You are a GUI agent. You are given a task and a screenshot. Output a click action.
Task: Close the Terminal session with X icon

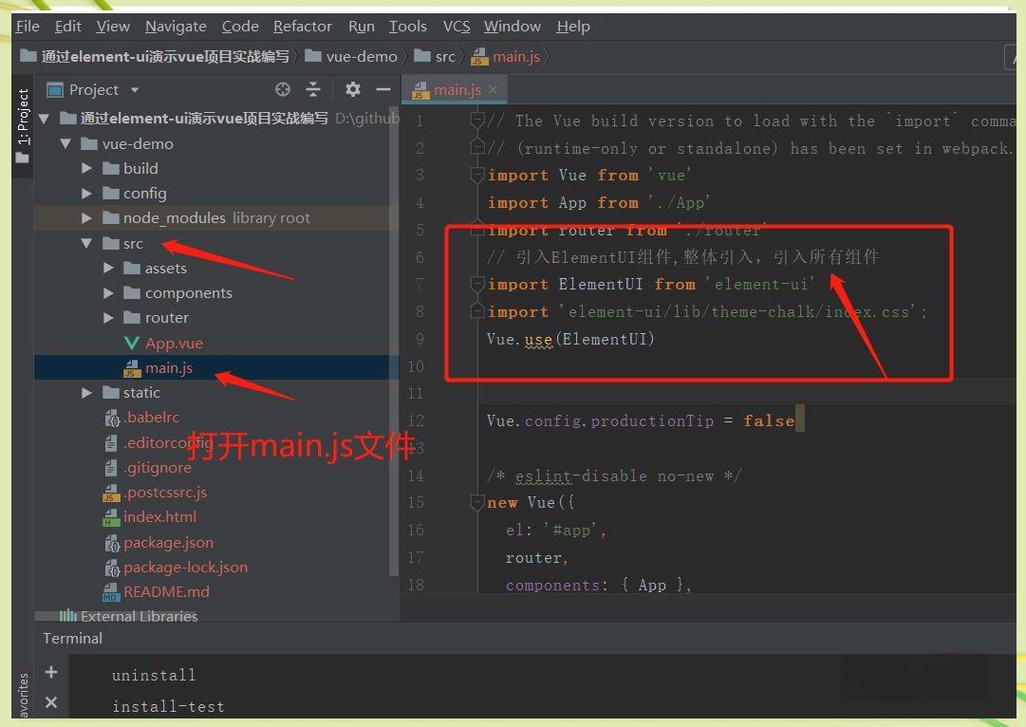click(51, 703)
